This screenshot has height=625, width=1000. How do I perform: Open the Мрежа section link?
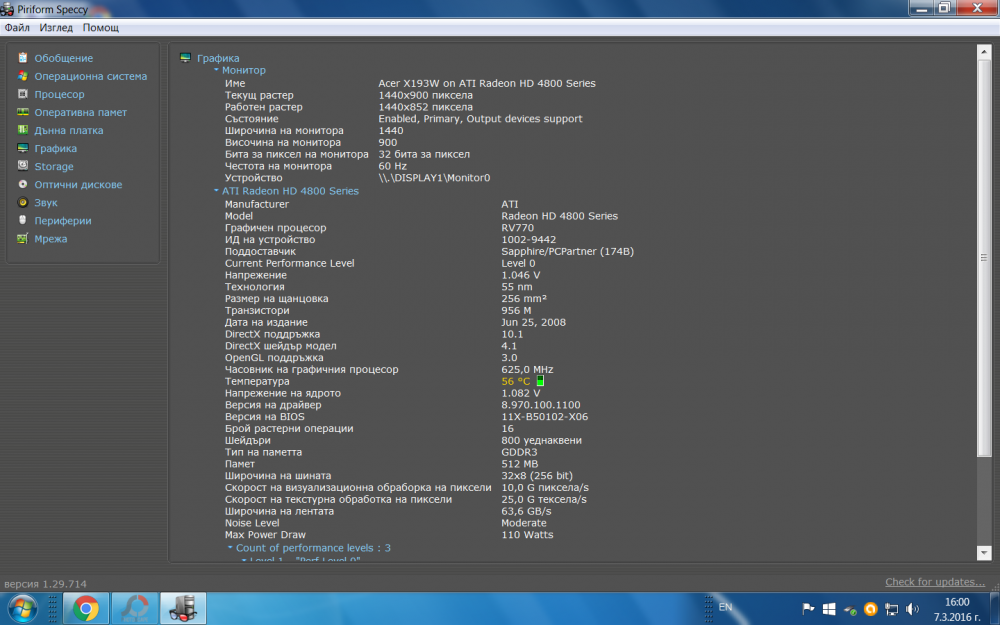click(51, 239)
